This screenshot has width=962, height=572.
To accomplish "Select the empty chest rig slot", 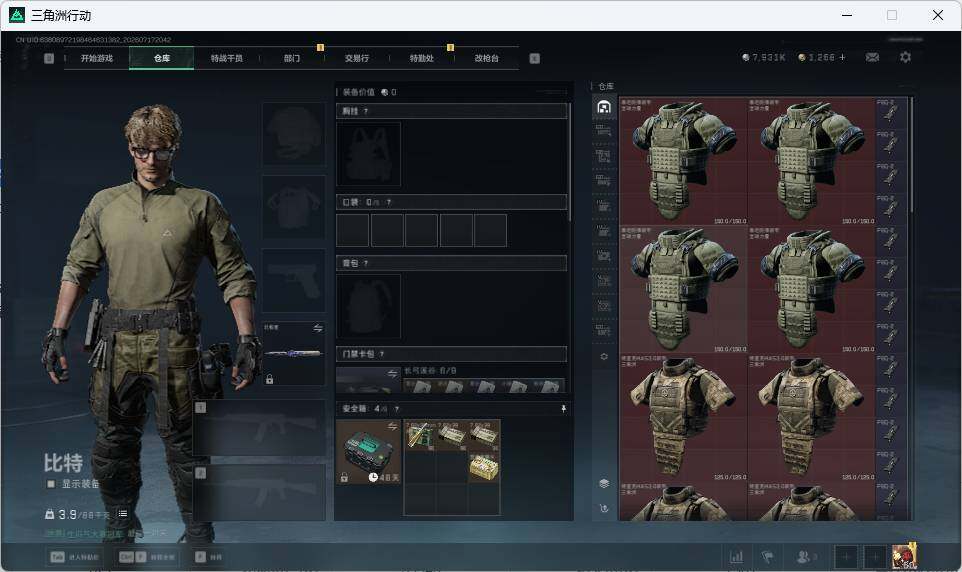I will tap(368, 153).
